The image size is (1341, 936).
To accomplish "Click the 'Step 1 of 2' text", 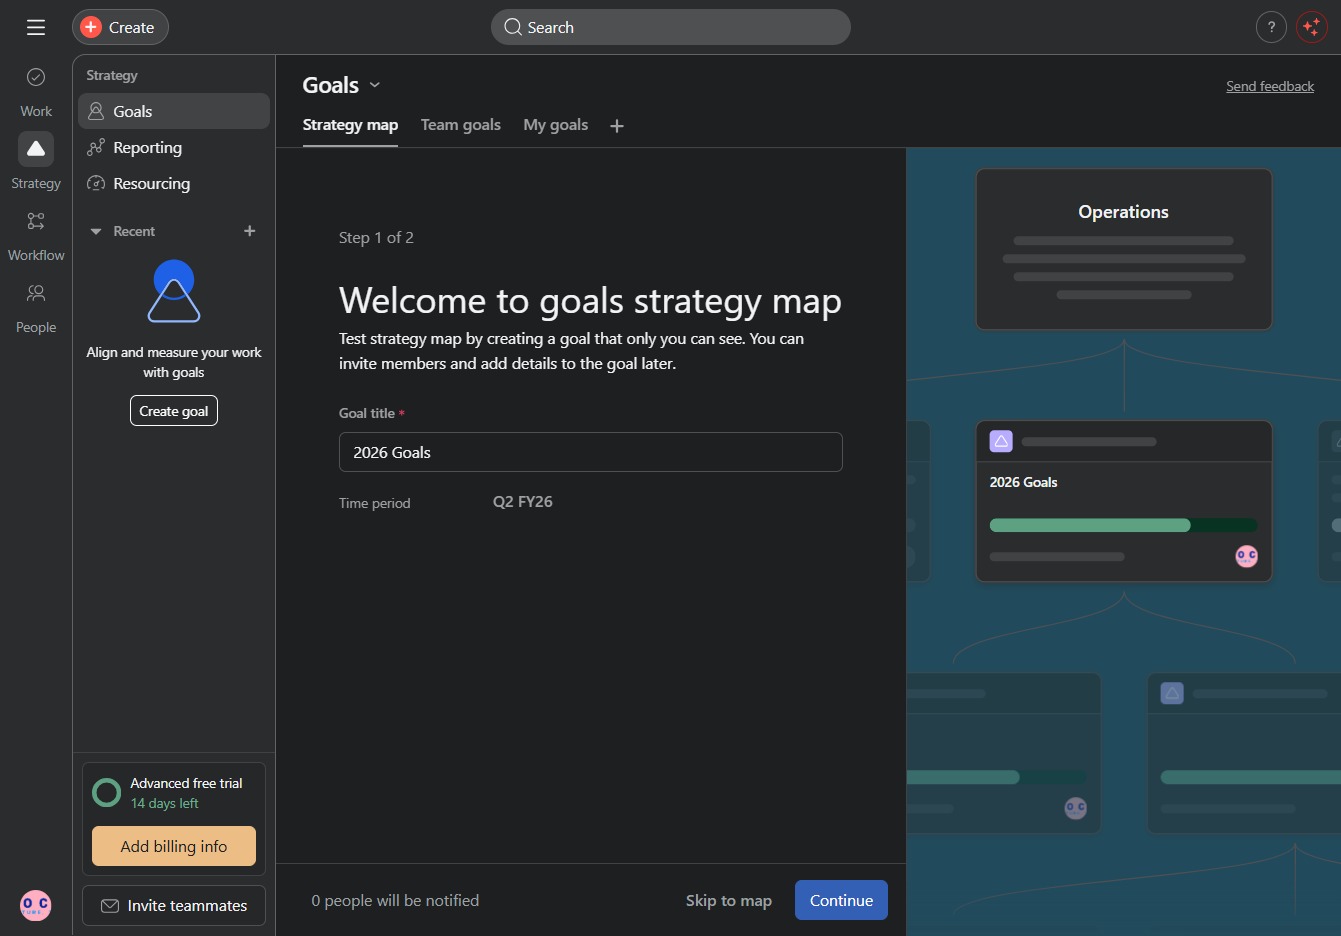I will [x=376, y=237].
